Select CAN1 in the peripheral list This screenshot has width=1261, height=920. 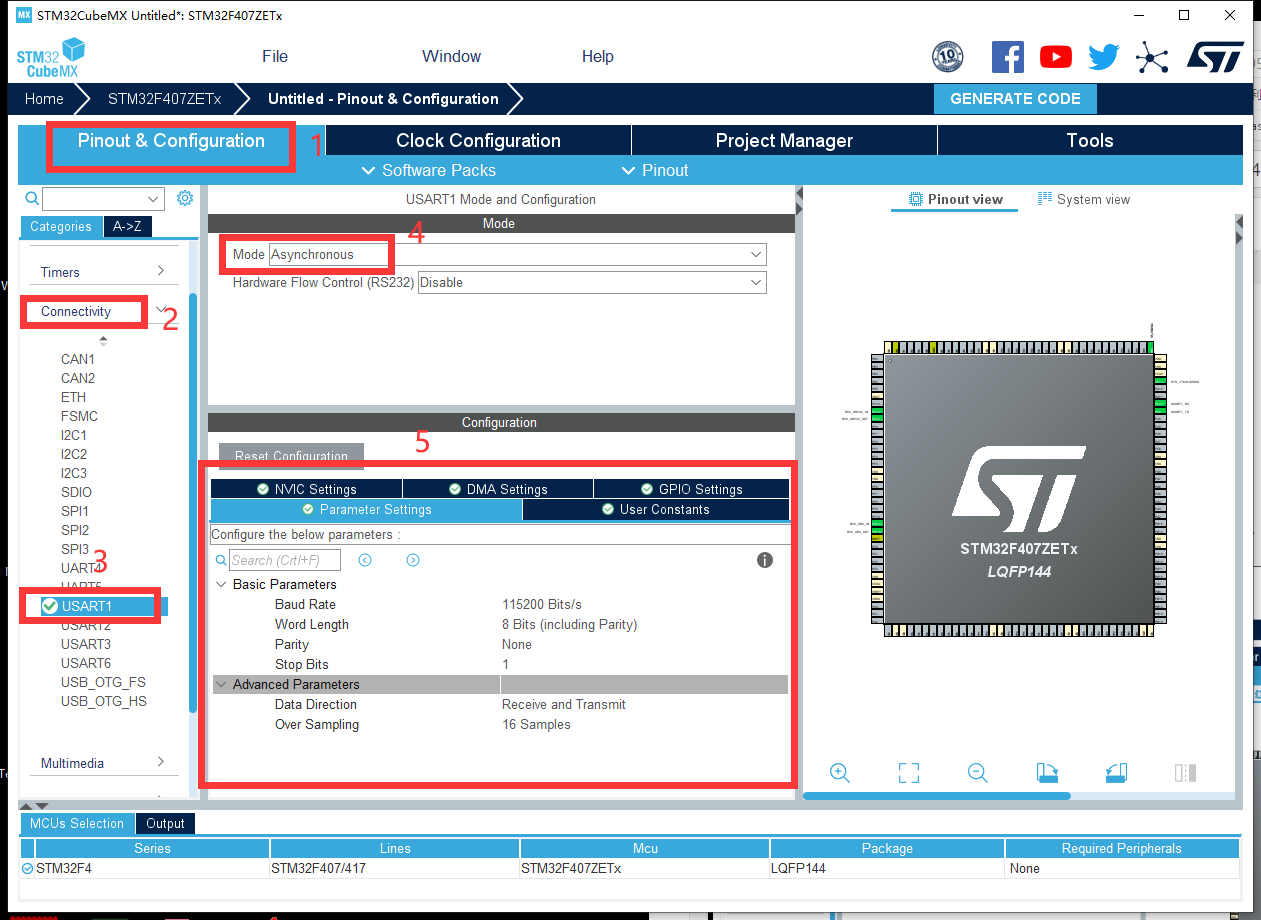click(x=78, y=359)
